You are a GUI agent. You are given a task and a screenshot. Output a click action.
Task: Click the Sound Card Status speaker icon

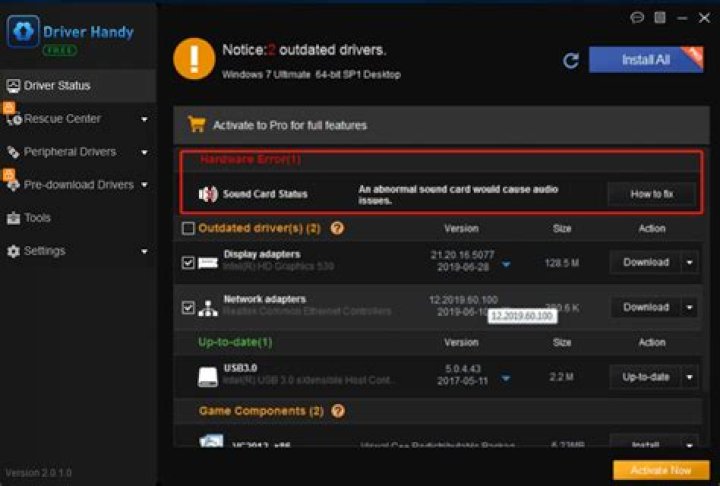pyautogui.click(x=208, y=194)
